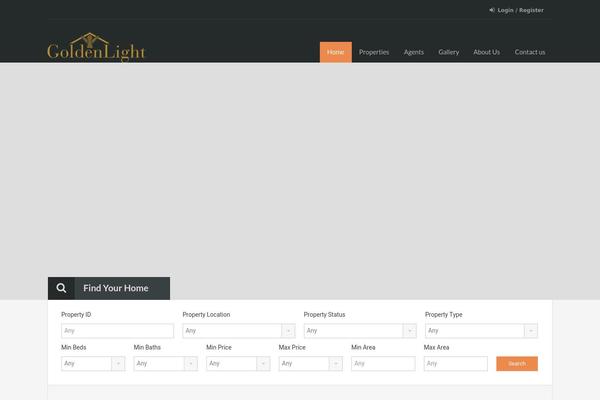Image resolution: width=600 pixels, height=400 pixels.
Task: Click the Max Price label
Action: point(292,348)
